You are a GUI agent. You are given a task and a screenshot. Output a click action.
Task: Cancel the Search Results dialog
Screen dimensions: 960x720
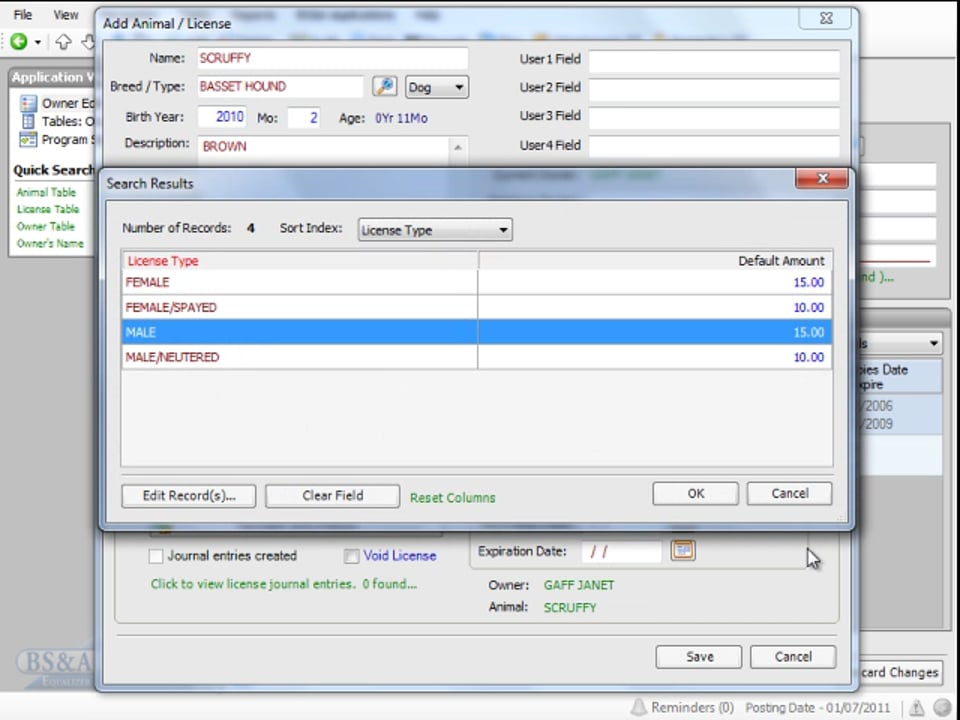[789, 493]
